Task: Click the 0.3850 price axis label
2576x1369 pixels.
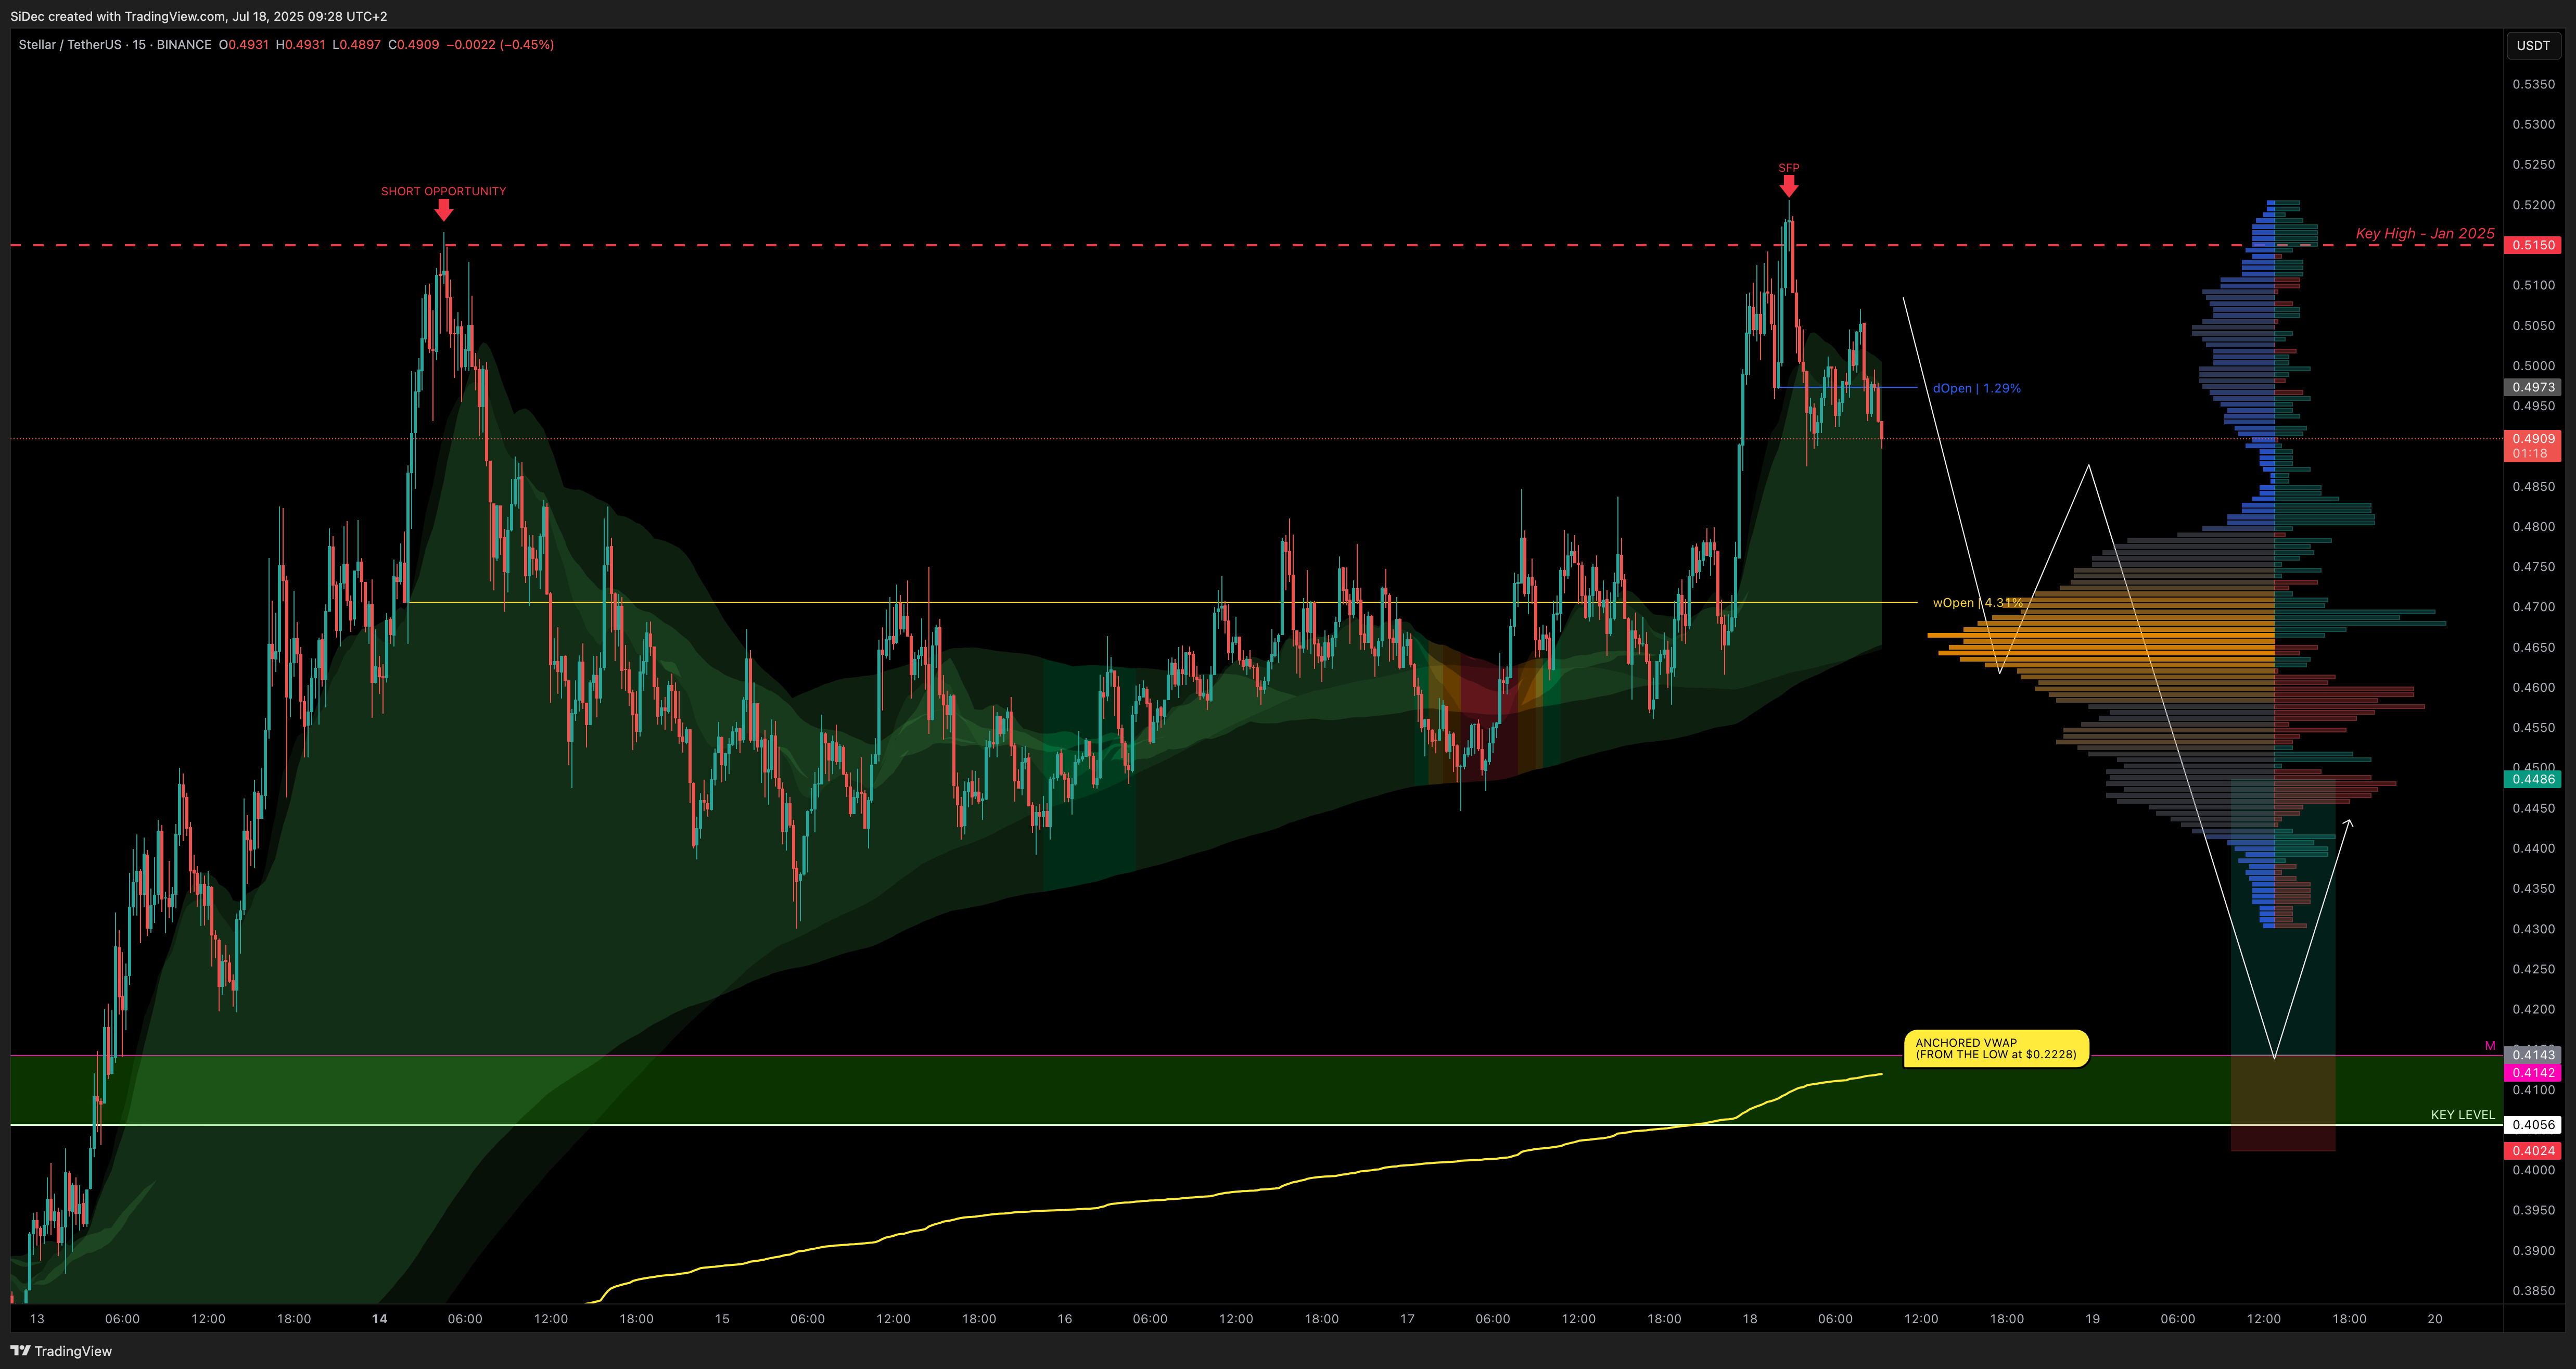Action: pyautogui.click(x=2533, y=1290)
